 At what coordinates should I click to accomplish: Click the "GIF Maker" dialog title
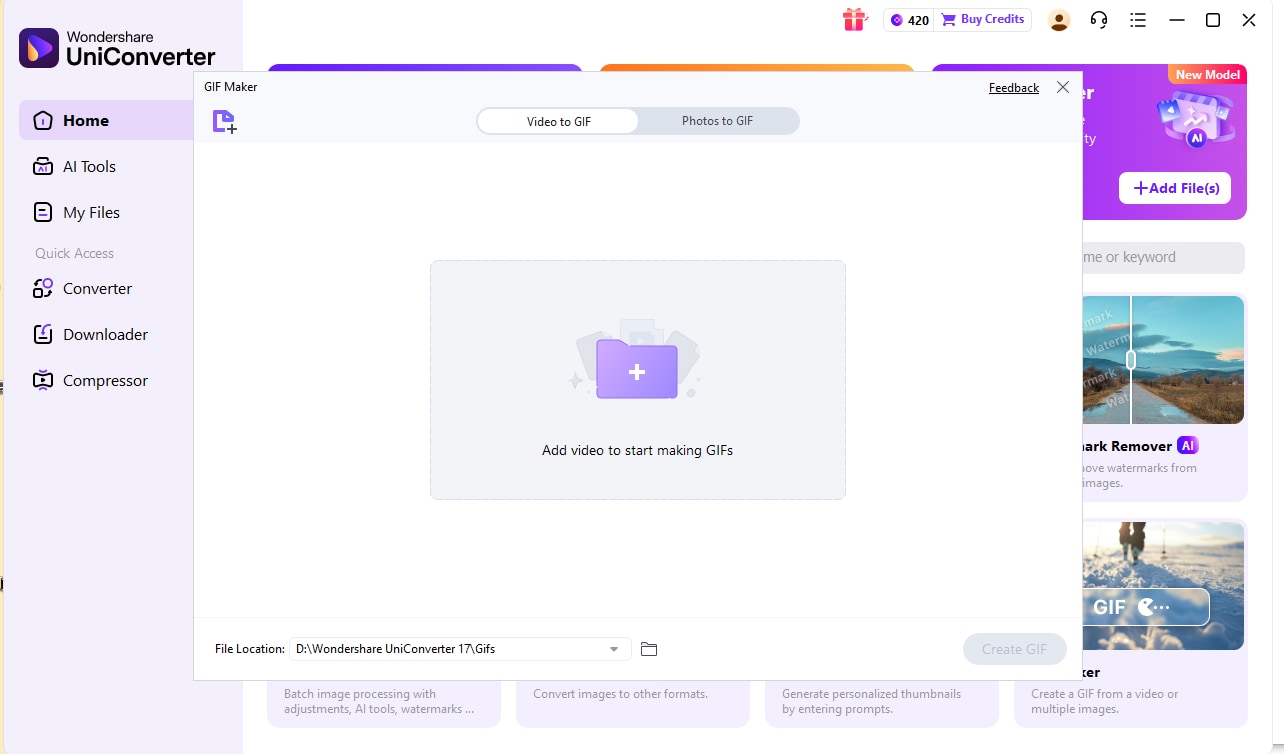click(231, 87)
